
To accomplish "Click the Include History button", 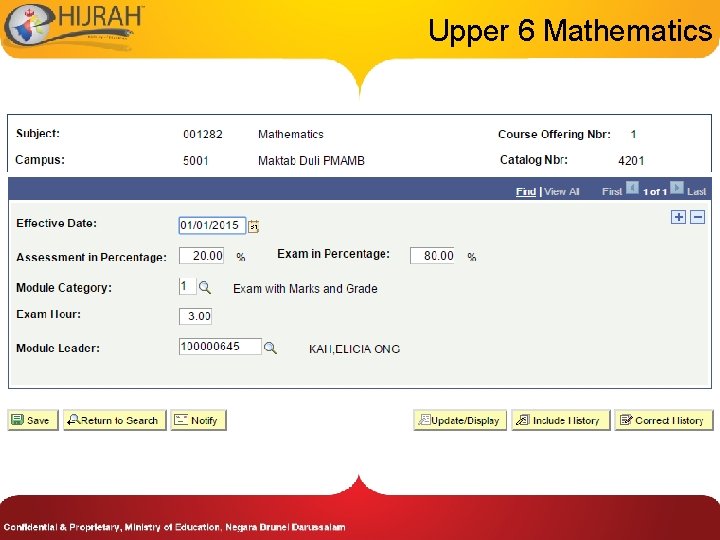I will (x=561, y=420).
